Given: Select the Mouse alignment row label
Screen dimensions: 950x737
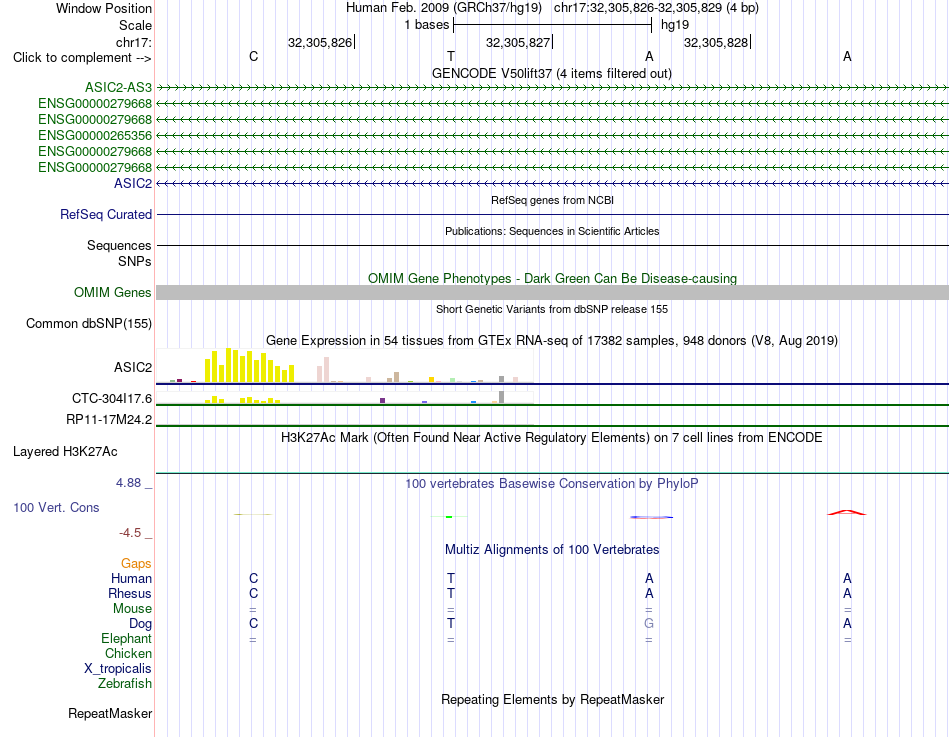Looking at the screenshot, I should coord(132,609).
